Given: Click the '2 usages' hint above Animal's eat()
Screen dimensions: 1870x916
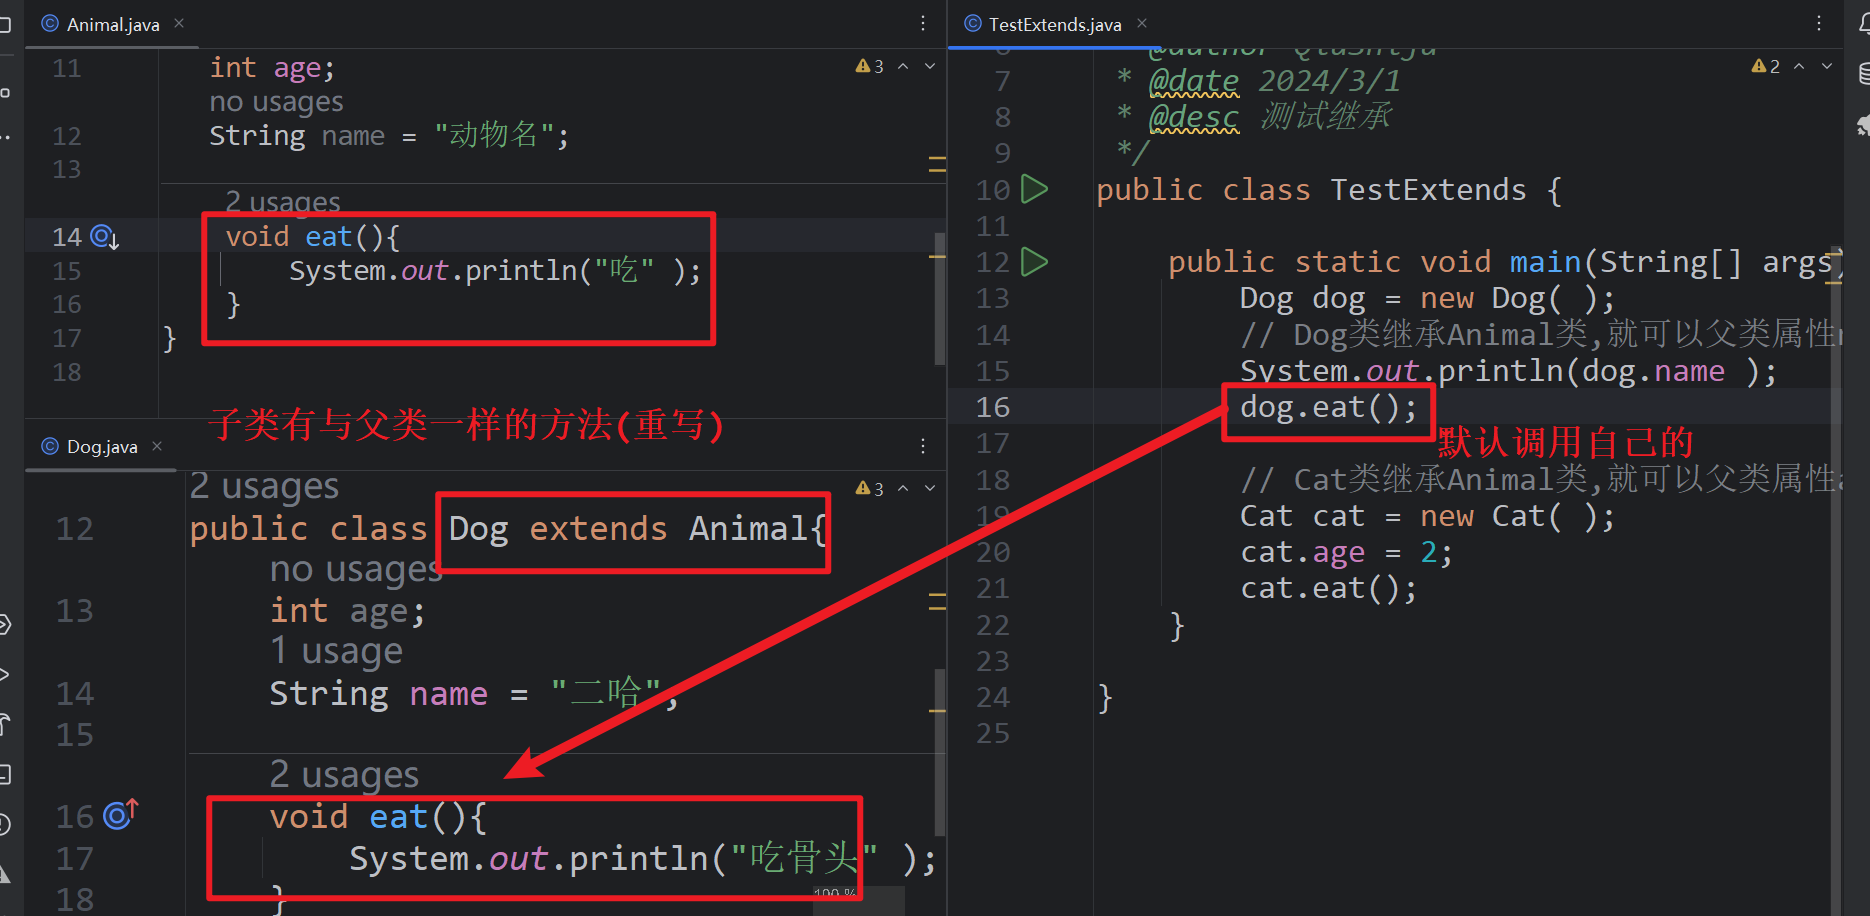Looking at the screenshot, I should [x=283, y=201].
